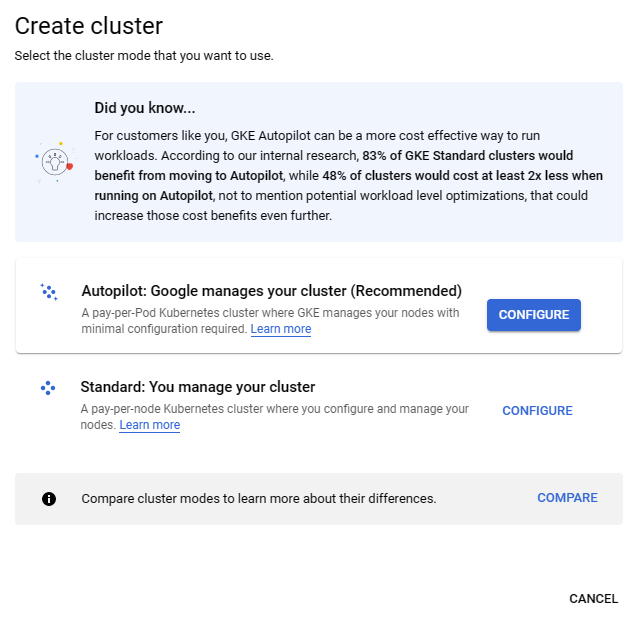This screenshot has height=625, width=637.
Task: Cancel cluster creation with CANCEL
Action: point(593,598)
